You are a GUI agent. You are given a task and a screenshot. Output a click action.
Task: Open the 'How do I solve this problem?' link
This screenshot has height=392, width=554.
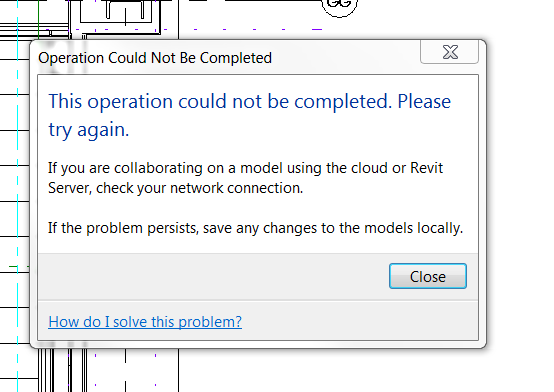145,322
